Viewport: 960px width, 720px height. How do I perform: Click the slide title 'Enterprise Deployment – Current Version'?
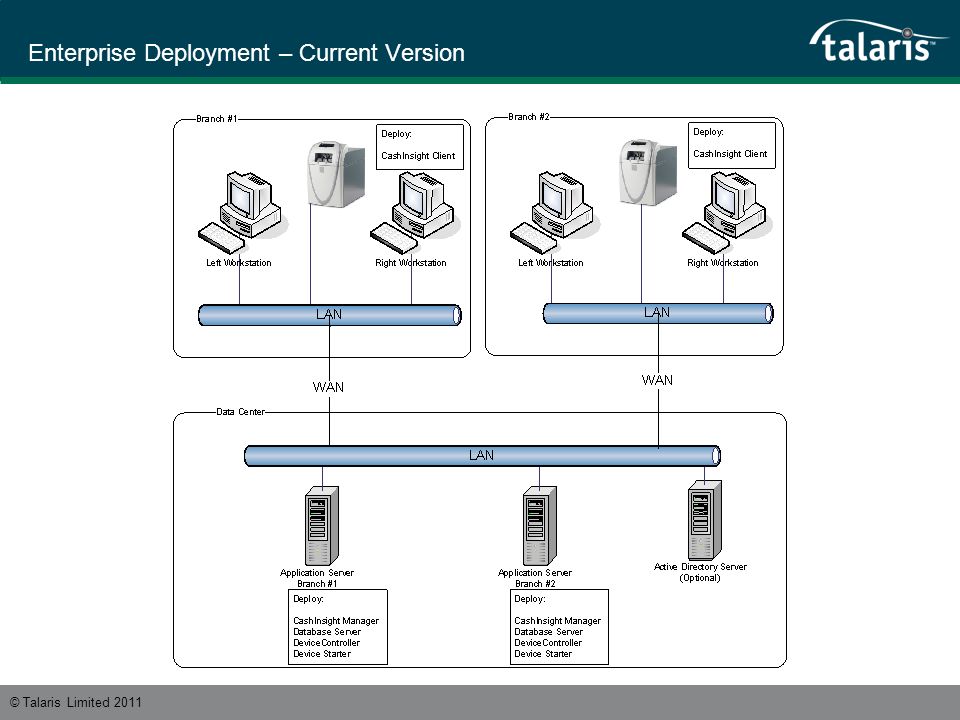246,53
